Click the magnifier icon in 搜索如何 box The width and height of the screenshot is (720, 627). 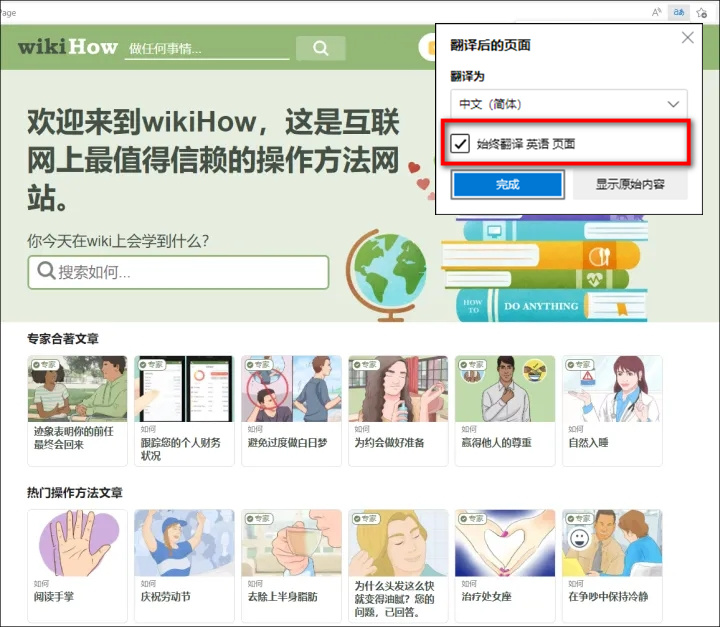(x=46, y=271)
